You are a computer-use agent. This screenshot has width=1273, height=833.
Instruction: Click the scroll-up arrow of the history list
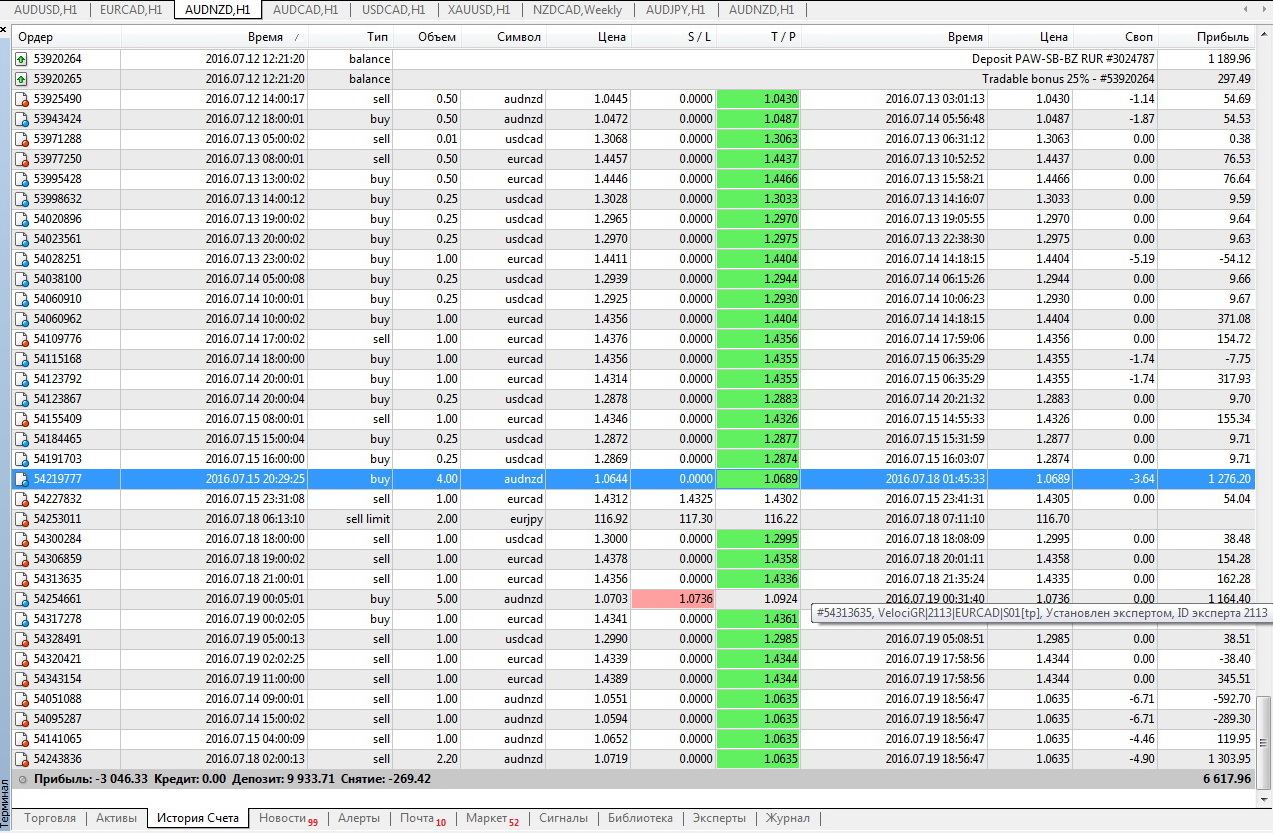coord(1264,36)
